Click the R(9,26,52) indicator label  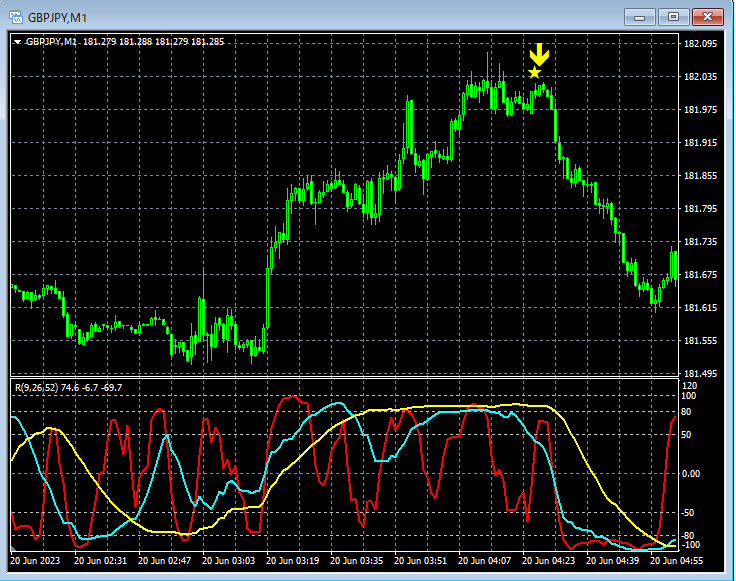[x=37, y=388]
